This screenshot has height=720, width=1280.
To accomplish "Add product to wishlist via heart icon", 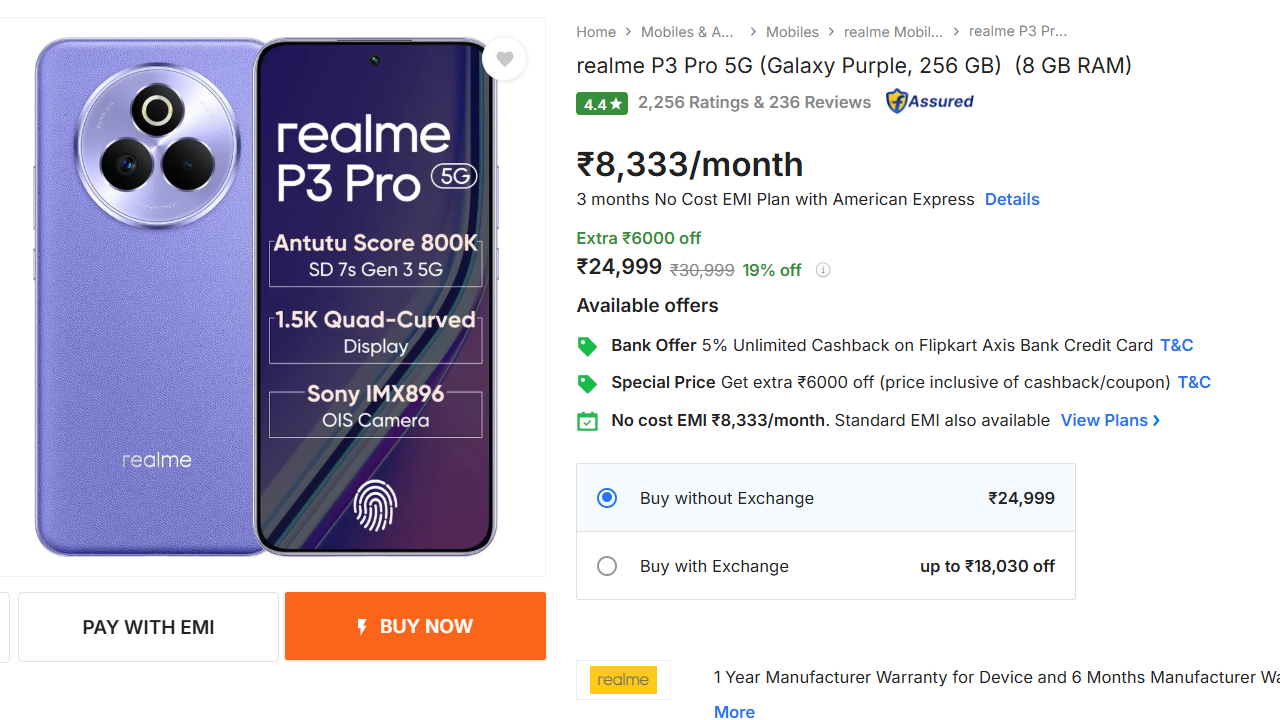I will [505, 59].
